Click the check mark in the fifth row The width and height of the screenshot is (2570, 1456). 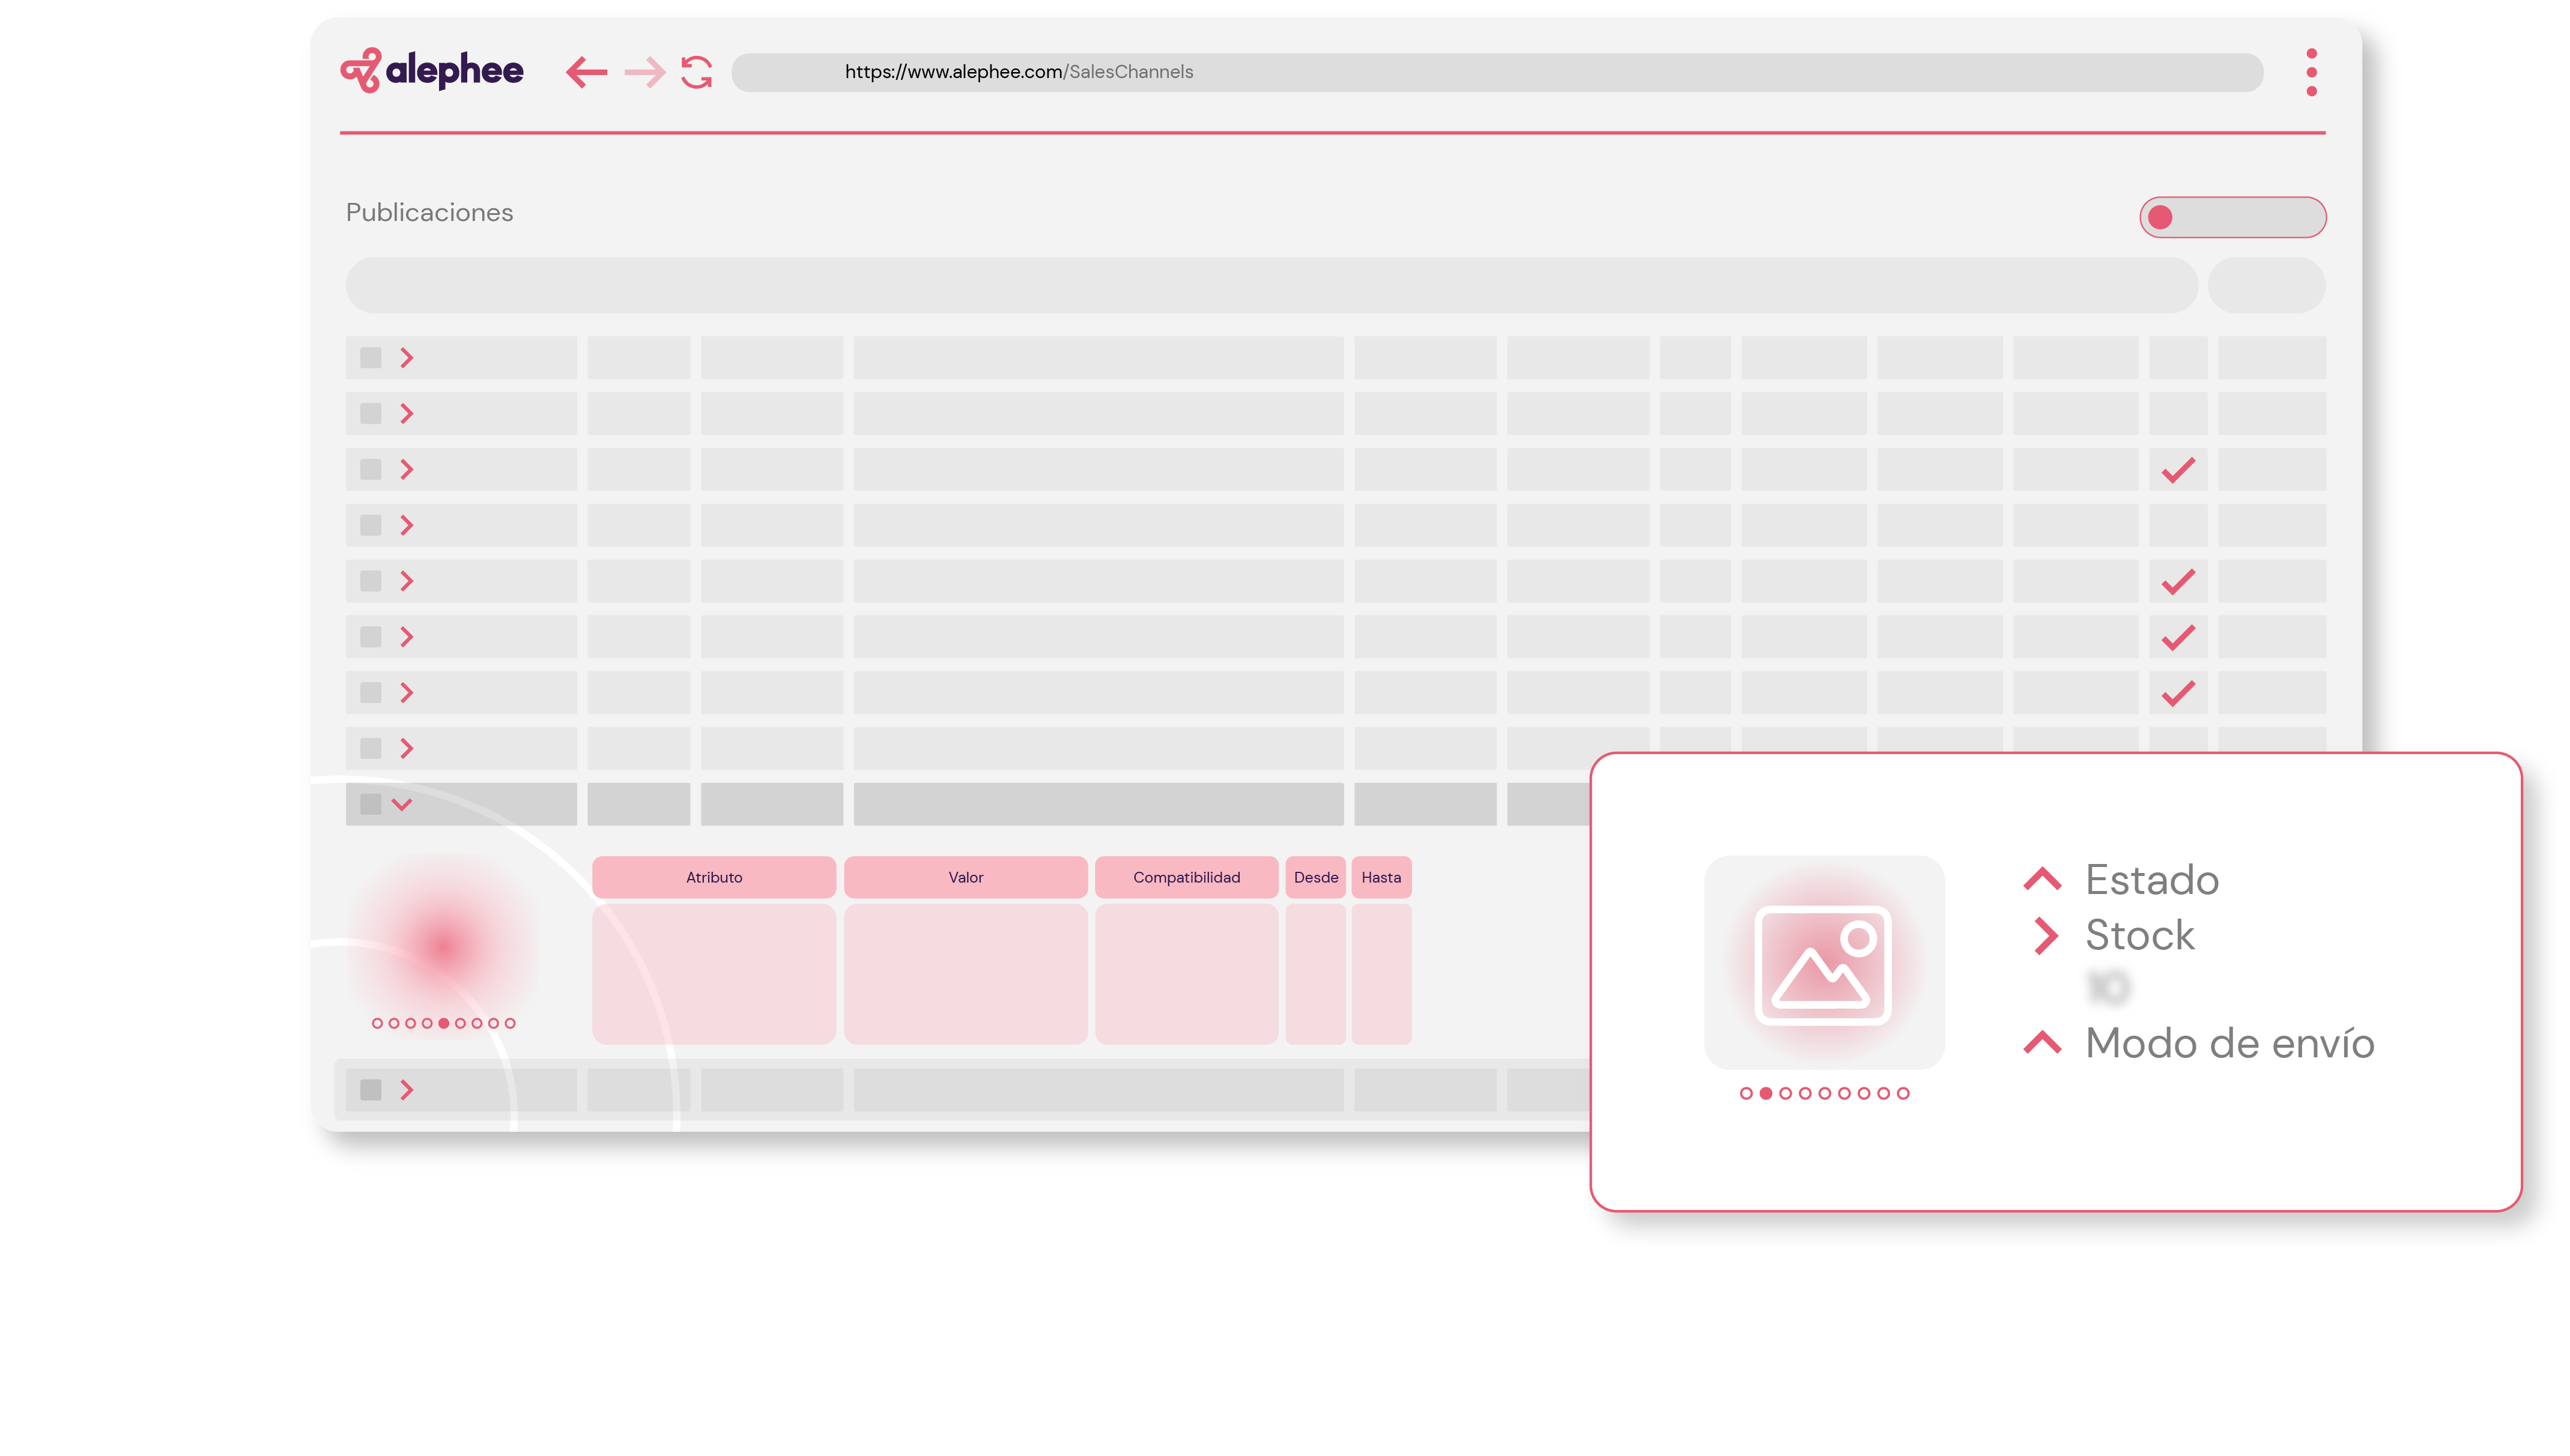pyautogui.click(x=2178, y=582)
